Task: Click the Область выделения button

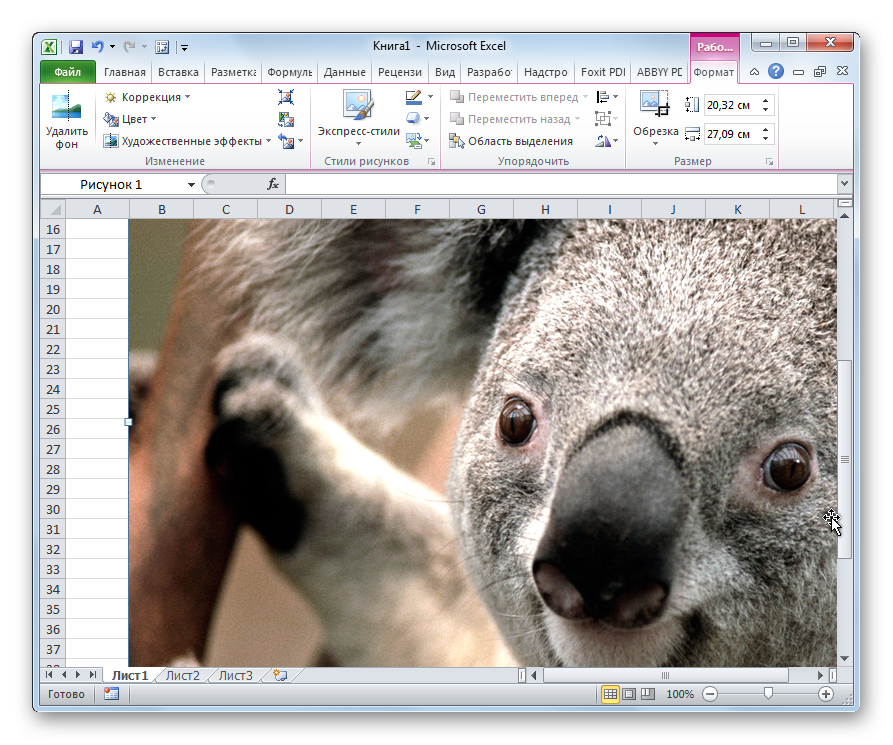Action: [x=511, y=141]
